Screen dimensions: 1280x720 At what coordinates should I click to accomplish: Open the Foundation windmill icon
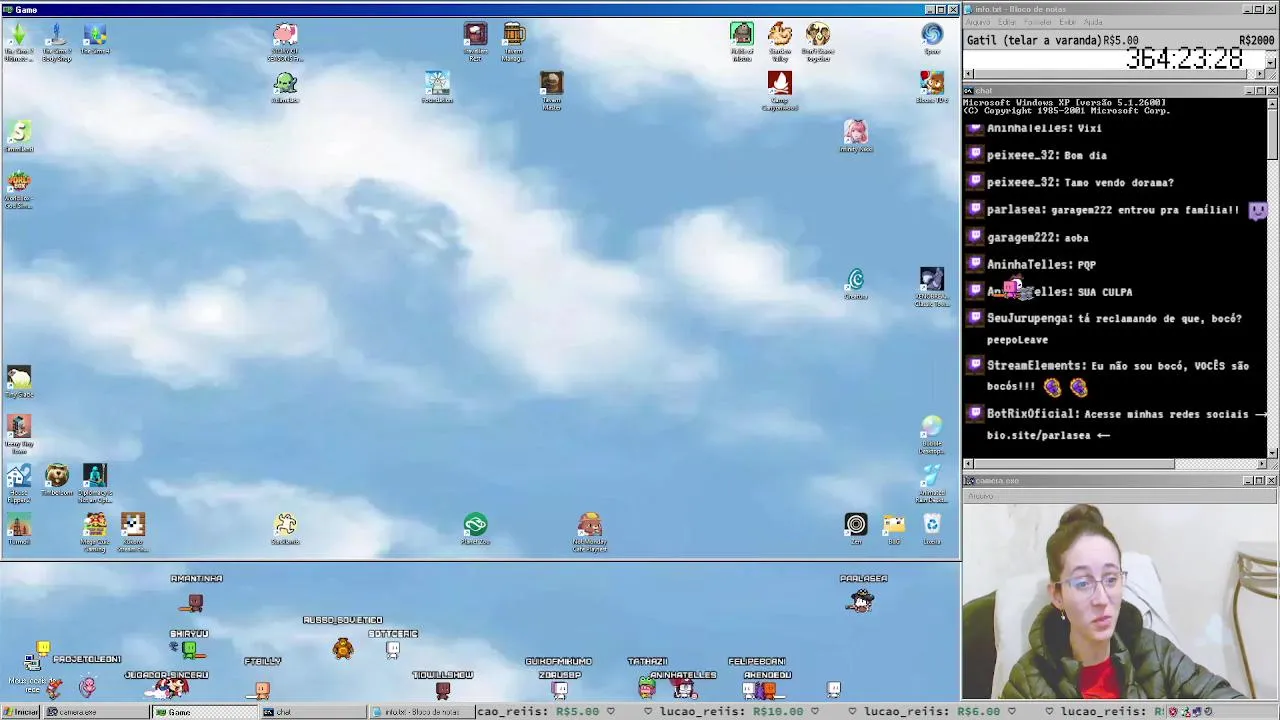[437, 87]
